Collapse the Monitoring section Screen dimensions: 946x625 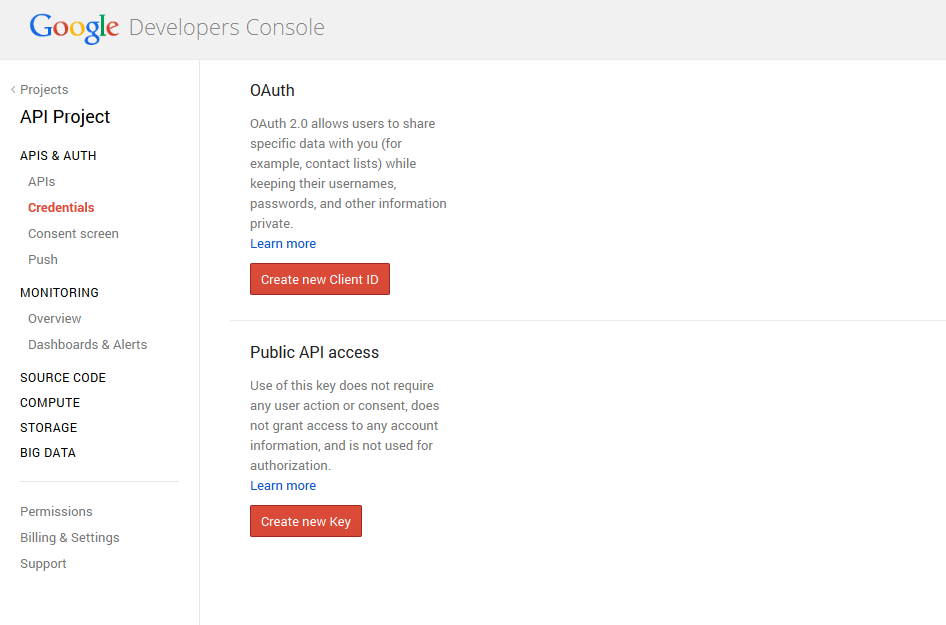(x=59, y=293)
